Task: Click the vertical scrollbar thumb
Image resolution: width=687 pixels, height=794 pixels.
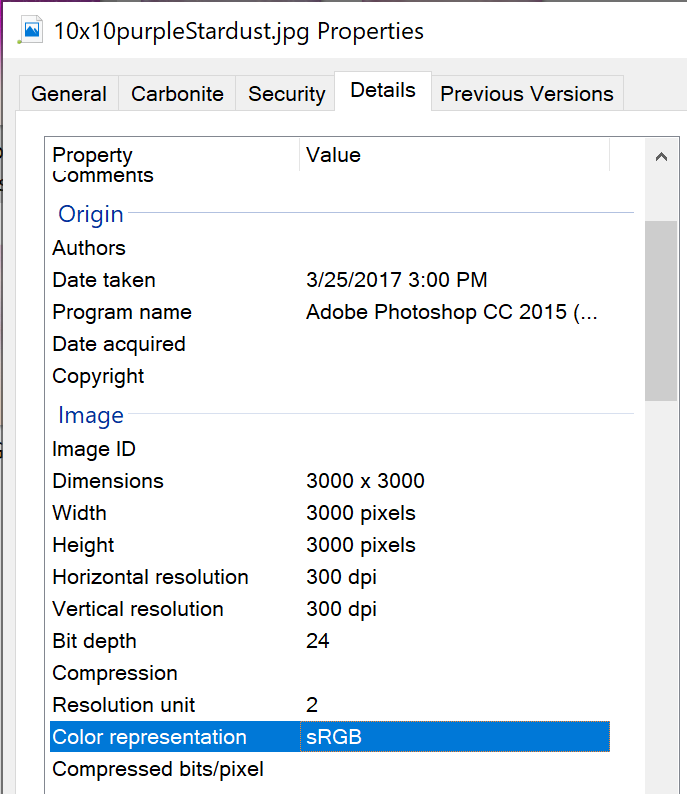Action: coord(660,310)
